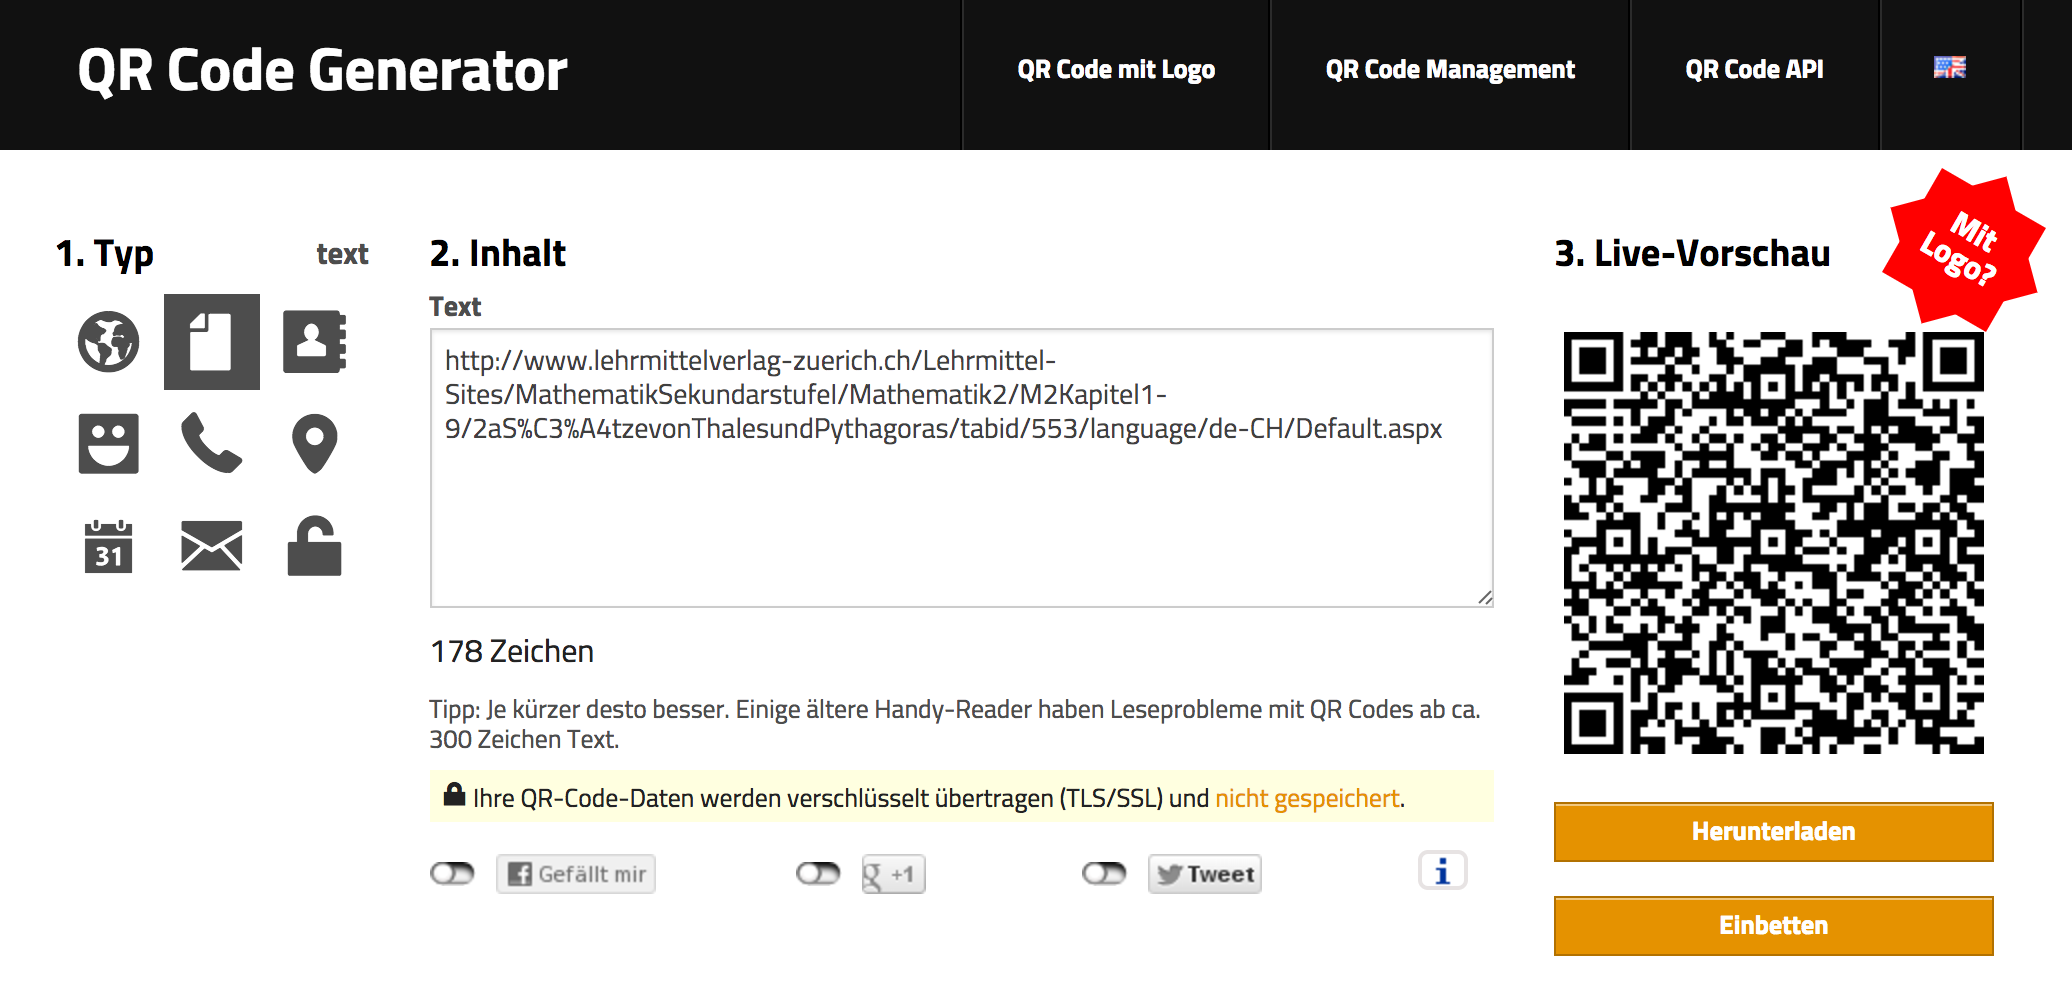
Task: Select the email envelope QR type
Action: point(212,547)
